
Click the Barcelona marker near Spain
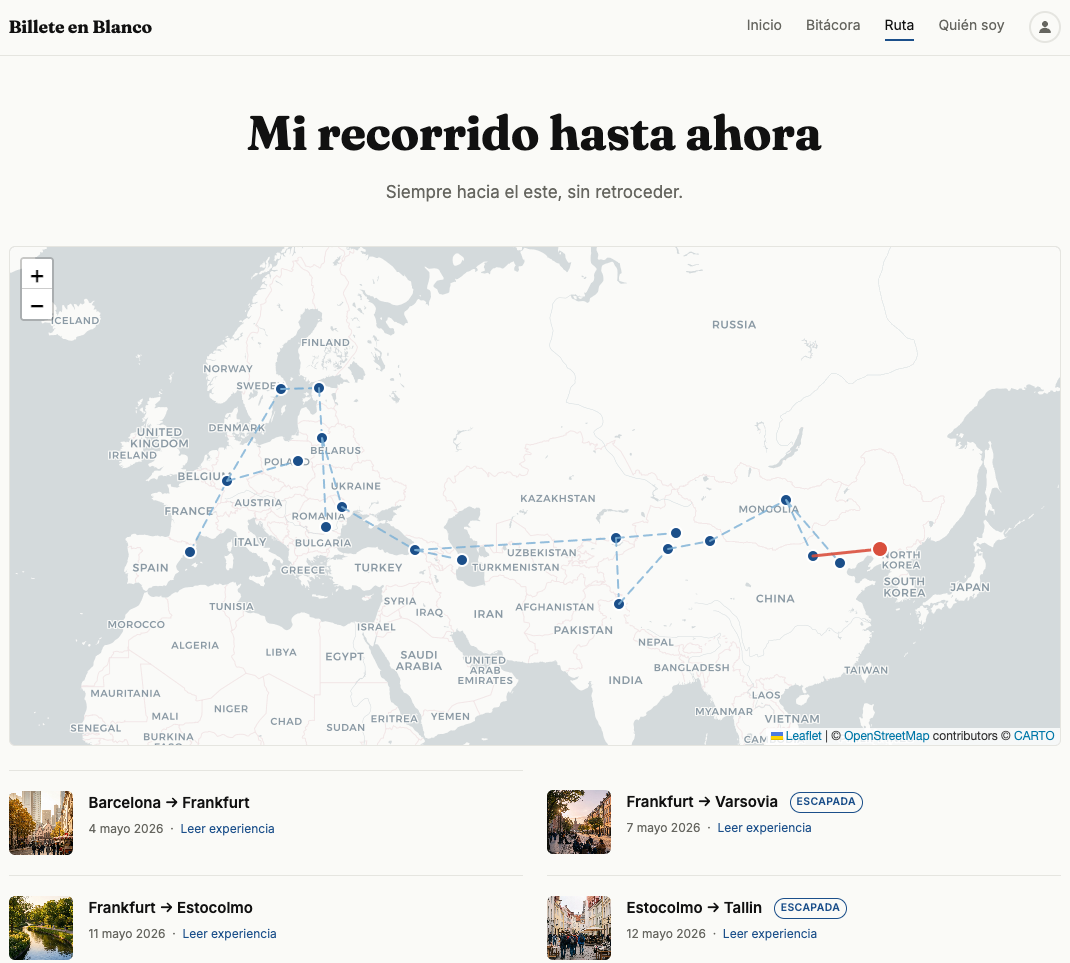pyautogui.click(x=190, y=552)
